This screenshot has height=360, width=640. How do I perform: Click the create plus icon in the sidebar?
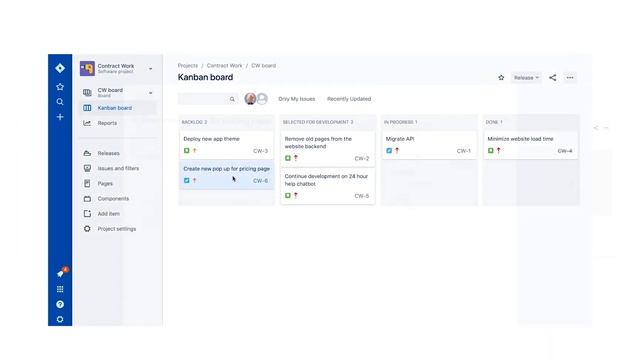click(60, 117)
